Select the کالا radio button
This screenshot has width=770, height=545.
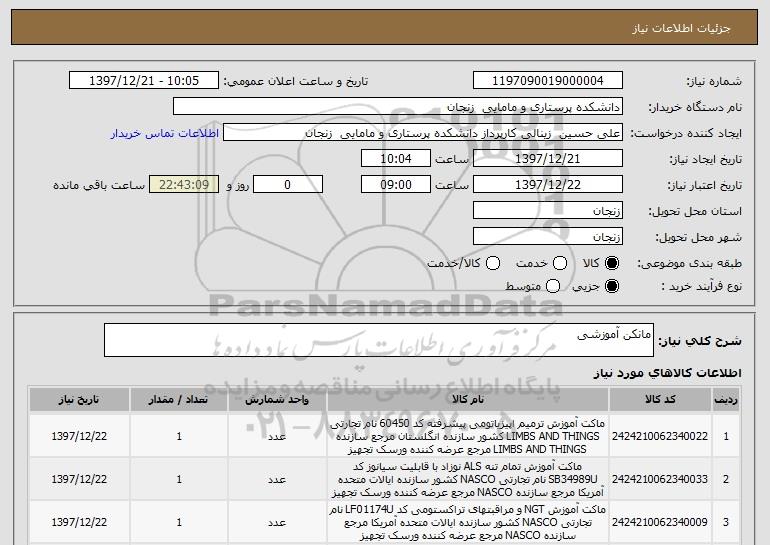(611, 263)
